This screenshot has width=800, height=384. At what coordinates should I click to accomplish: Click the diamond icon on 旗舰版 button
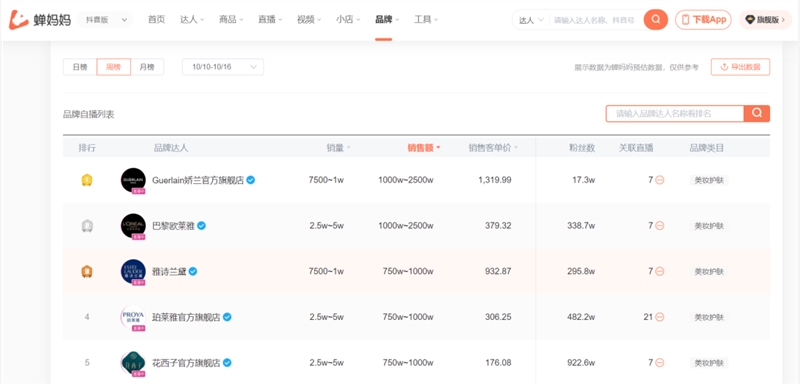click(749, 20)
